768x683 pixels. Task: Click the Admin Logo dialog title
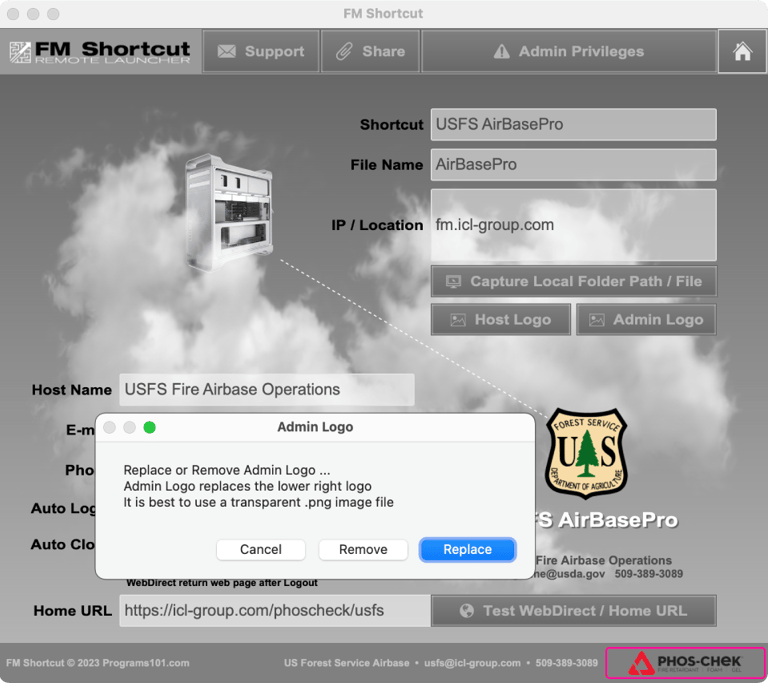315,427
